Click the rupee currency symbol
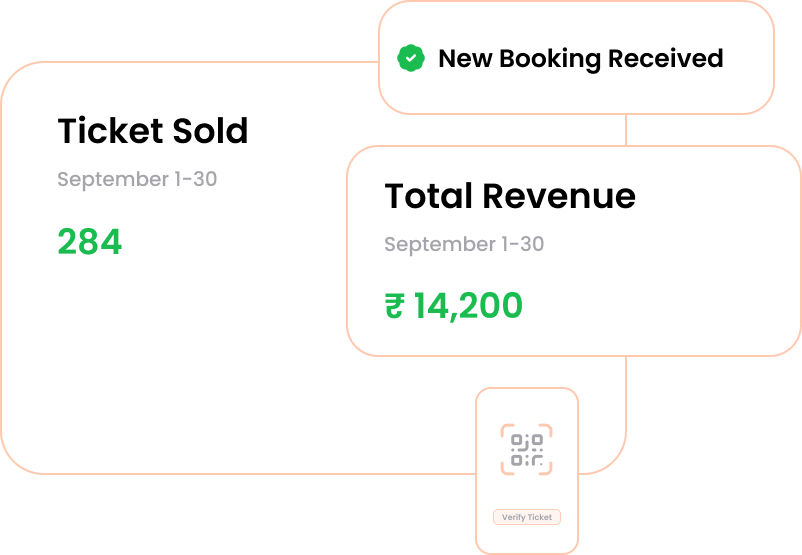 (394, 306)
